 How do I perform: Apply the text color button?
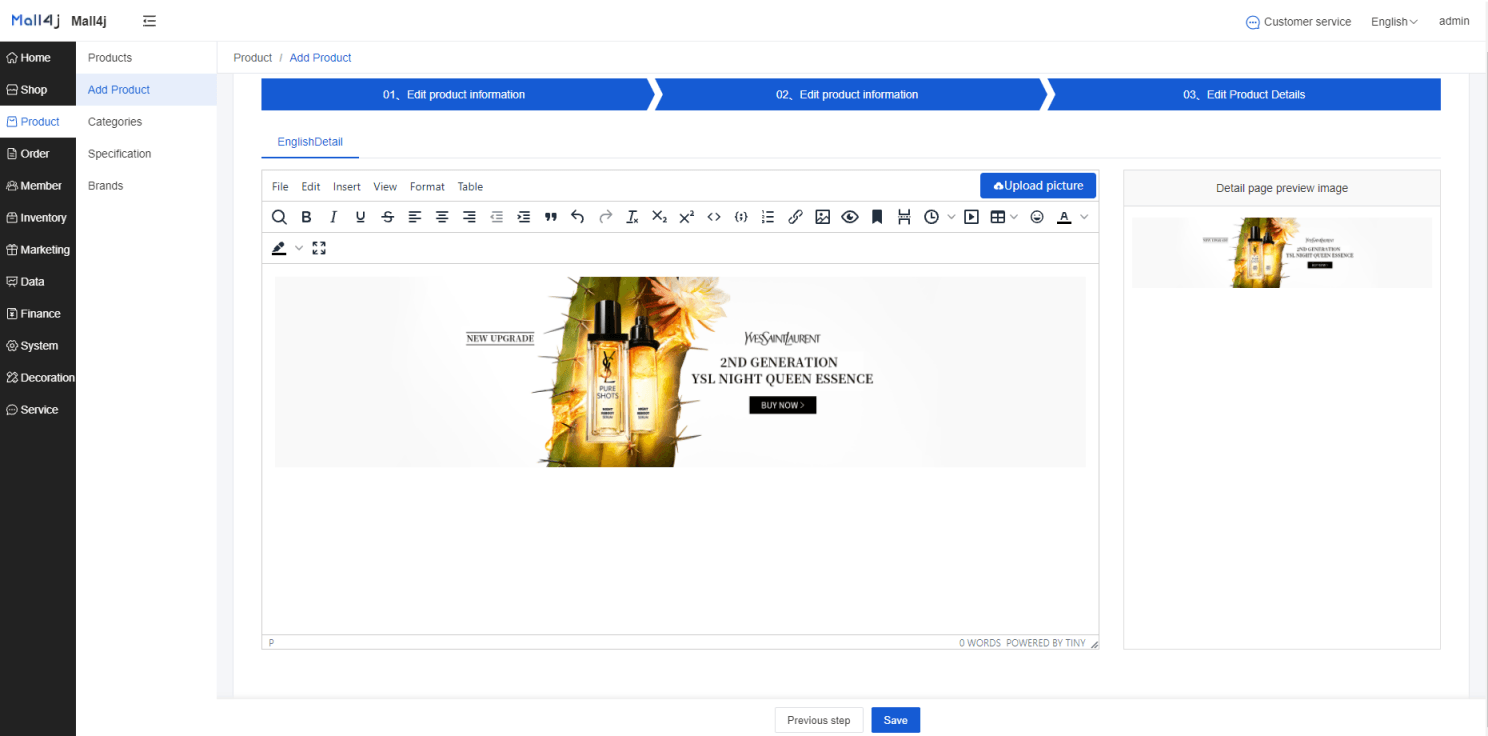coord(1064,217)
